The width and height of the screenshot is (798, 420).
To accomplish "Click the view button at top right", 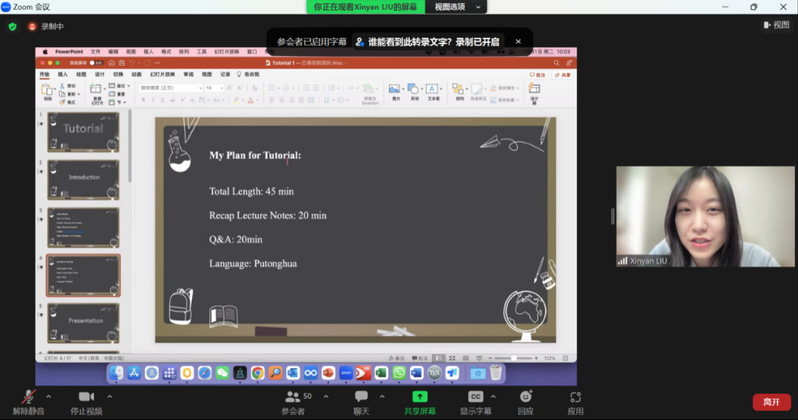I will (777, 25).
